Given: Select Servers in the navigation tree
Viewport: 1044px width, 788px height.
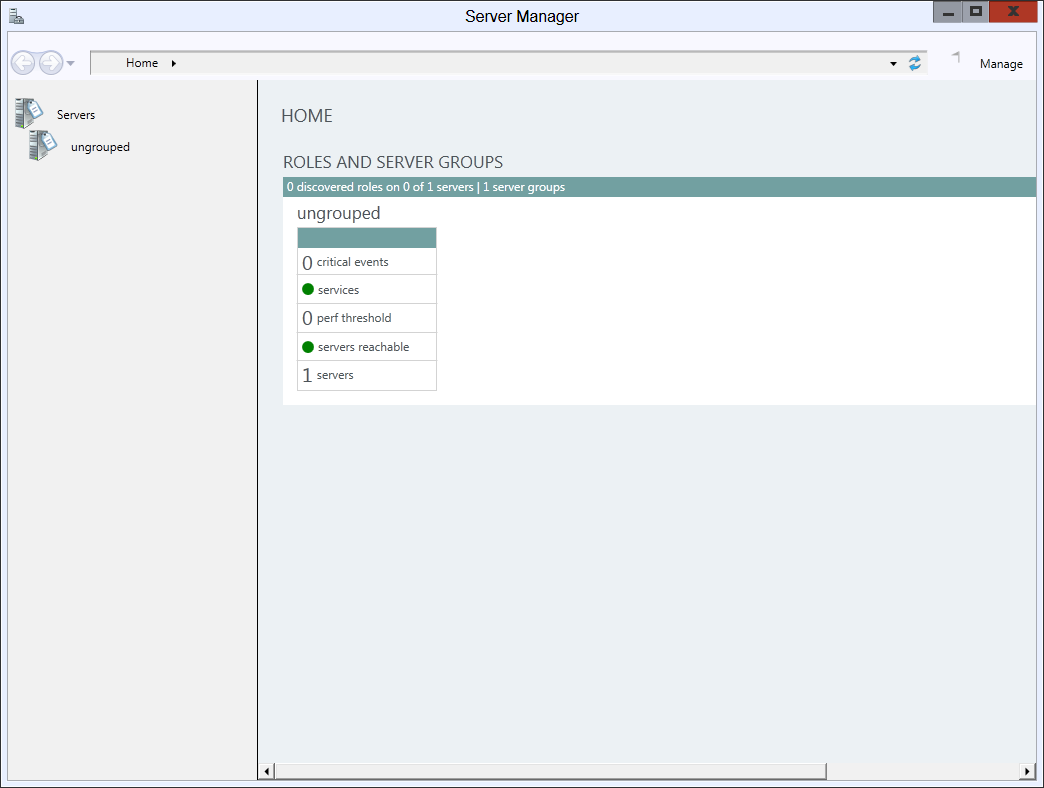Looking at the screenshot, I should click(x=76, y=114).
